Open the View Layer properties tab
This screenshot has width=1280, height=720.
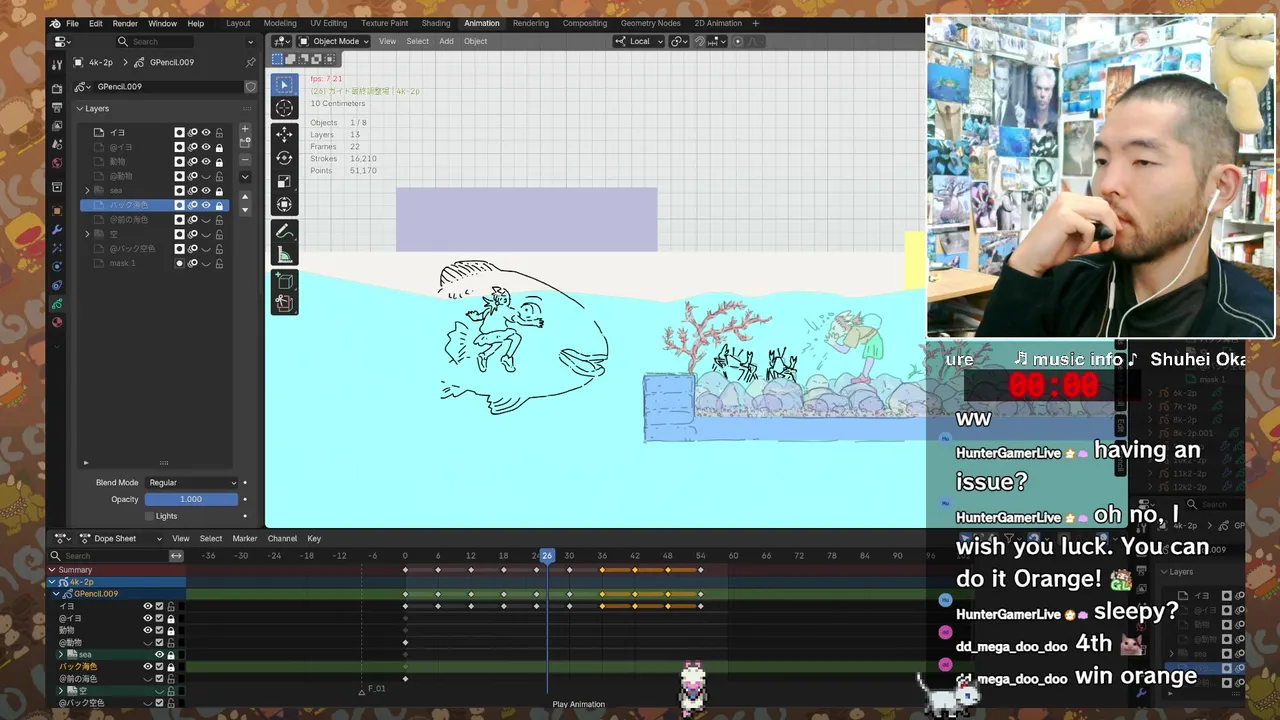coord(57,127)
